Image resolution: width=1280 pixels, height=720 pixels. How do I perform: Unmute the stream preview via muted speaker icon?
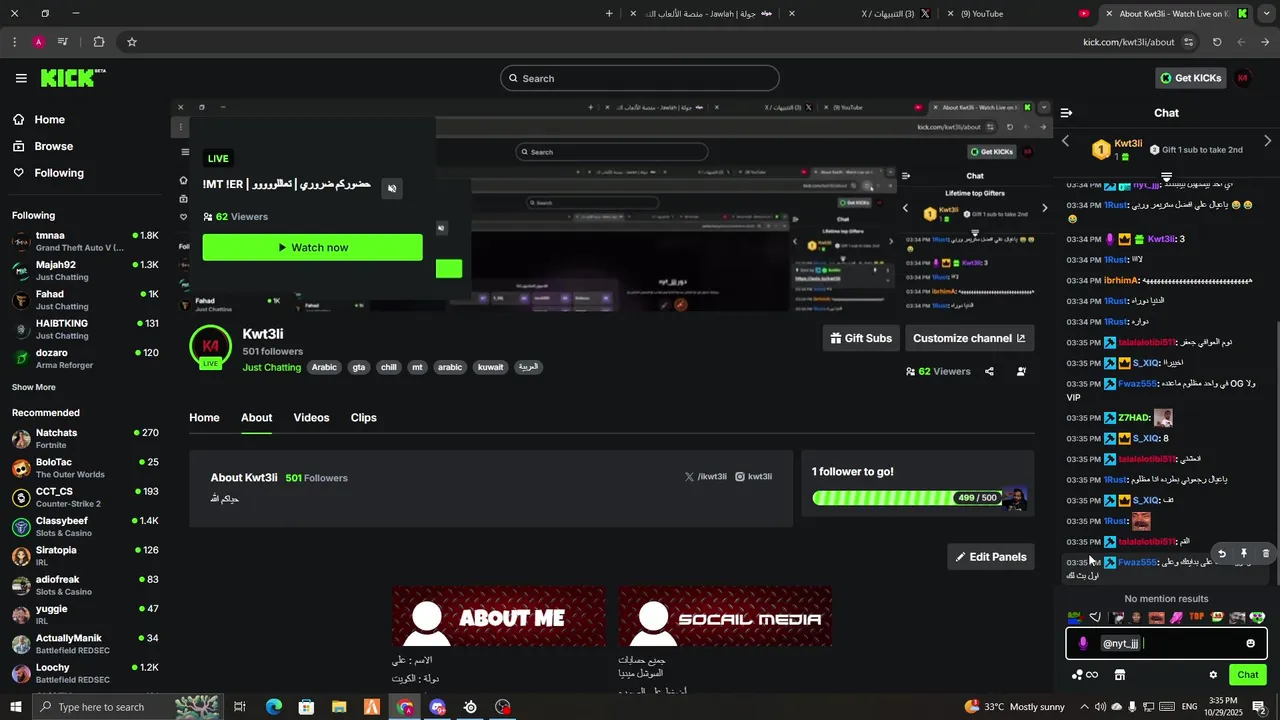click(392, 188)
